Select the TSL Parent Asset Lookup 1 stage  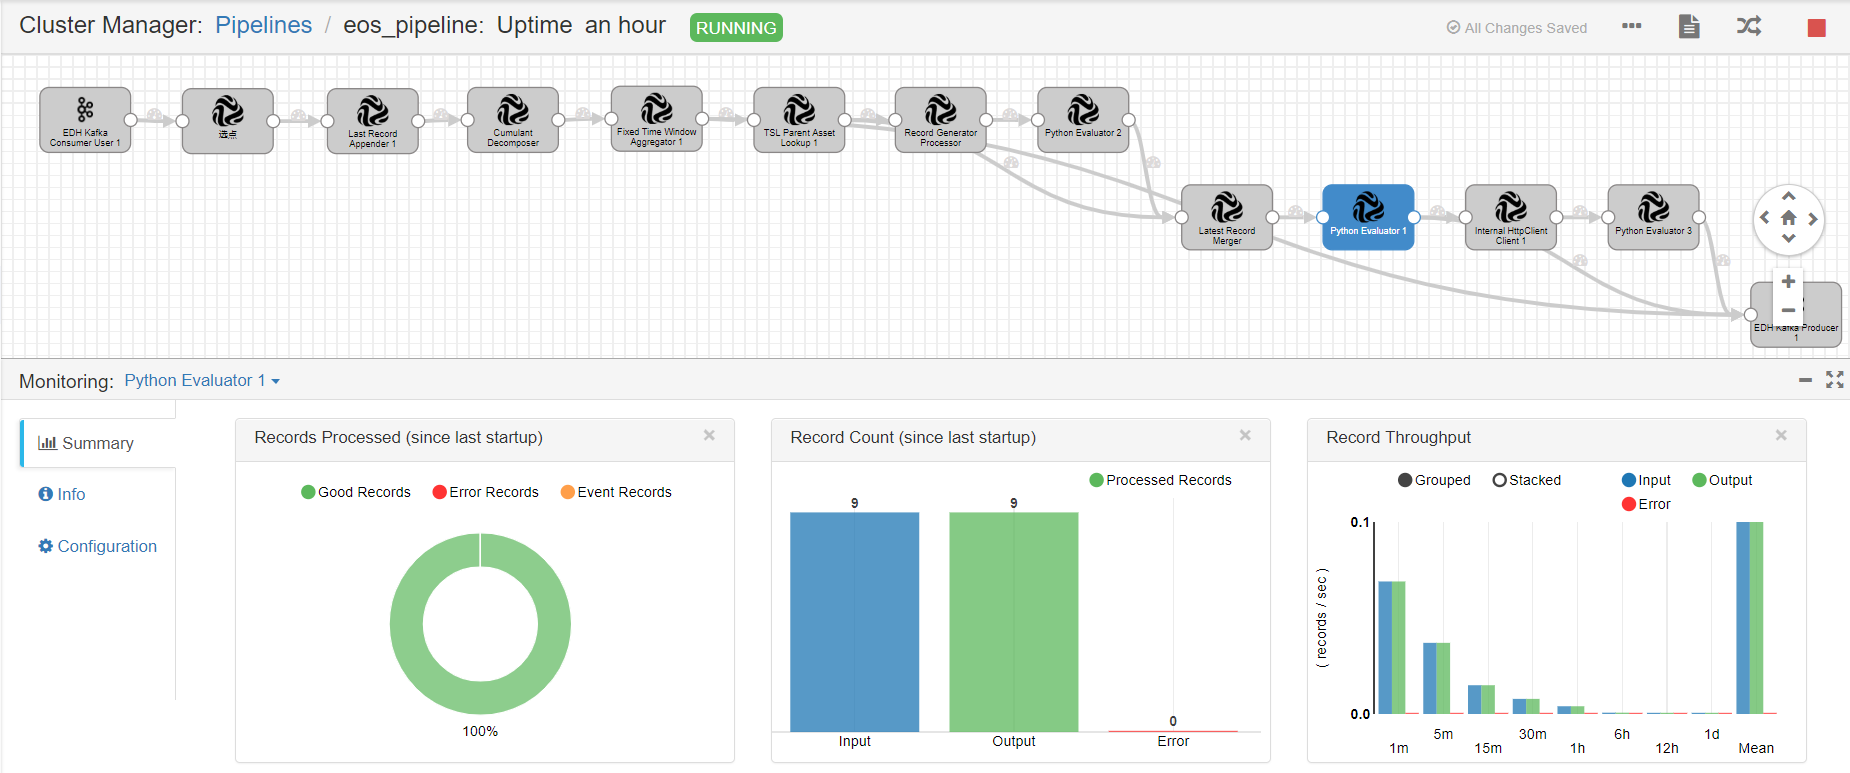799,120
